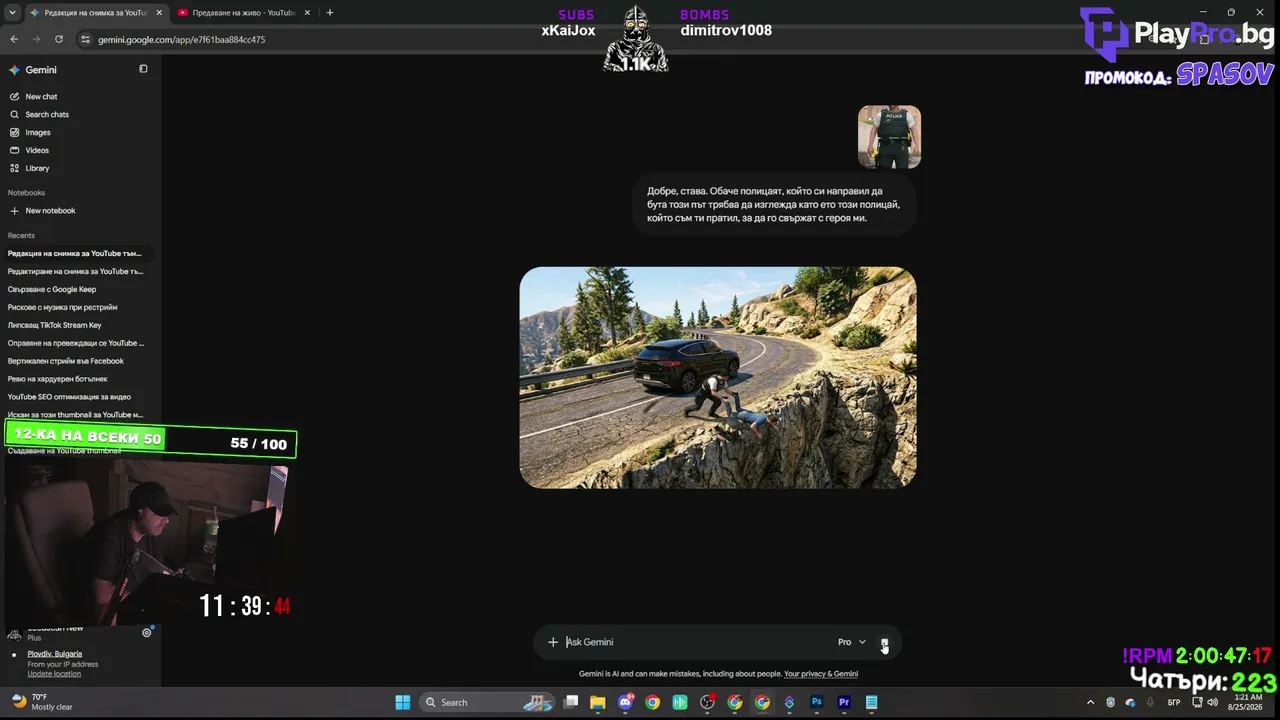The image size is (1280, 720).
Task: Open File Explorer from taskbar
Action: coord(598,703)
